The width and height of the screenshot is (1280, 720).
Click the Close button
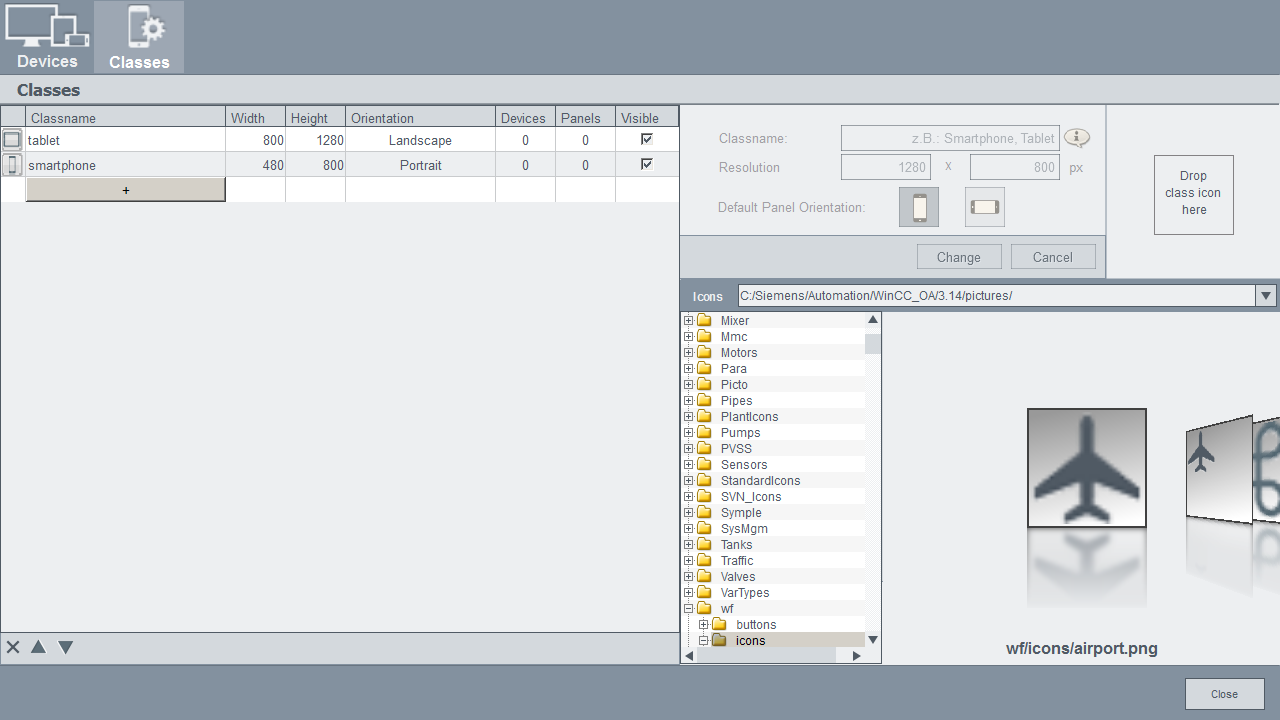point(1224,694)
